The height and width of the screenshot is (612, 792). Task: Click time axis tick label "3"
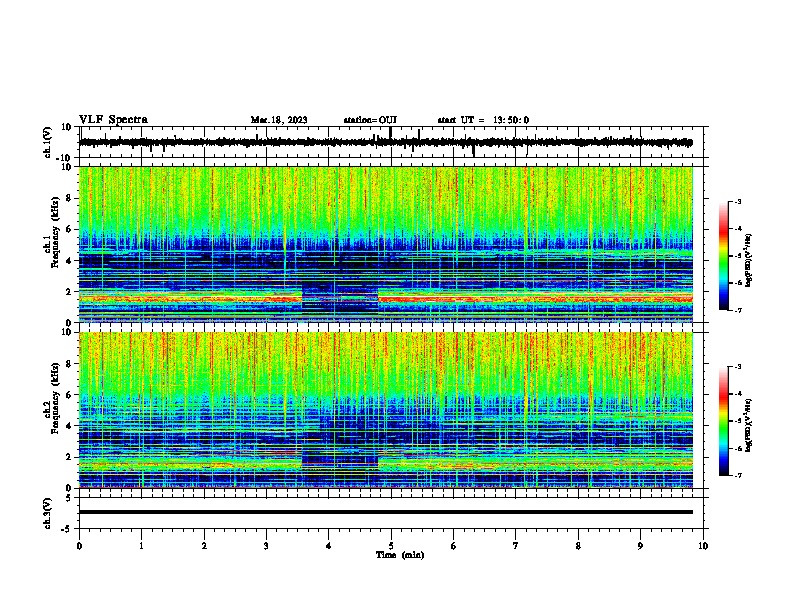click(x=266, y=546)
